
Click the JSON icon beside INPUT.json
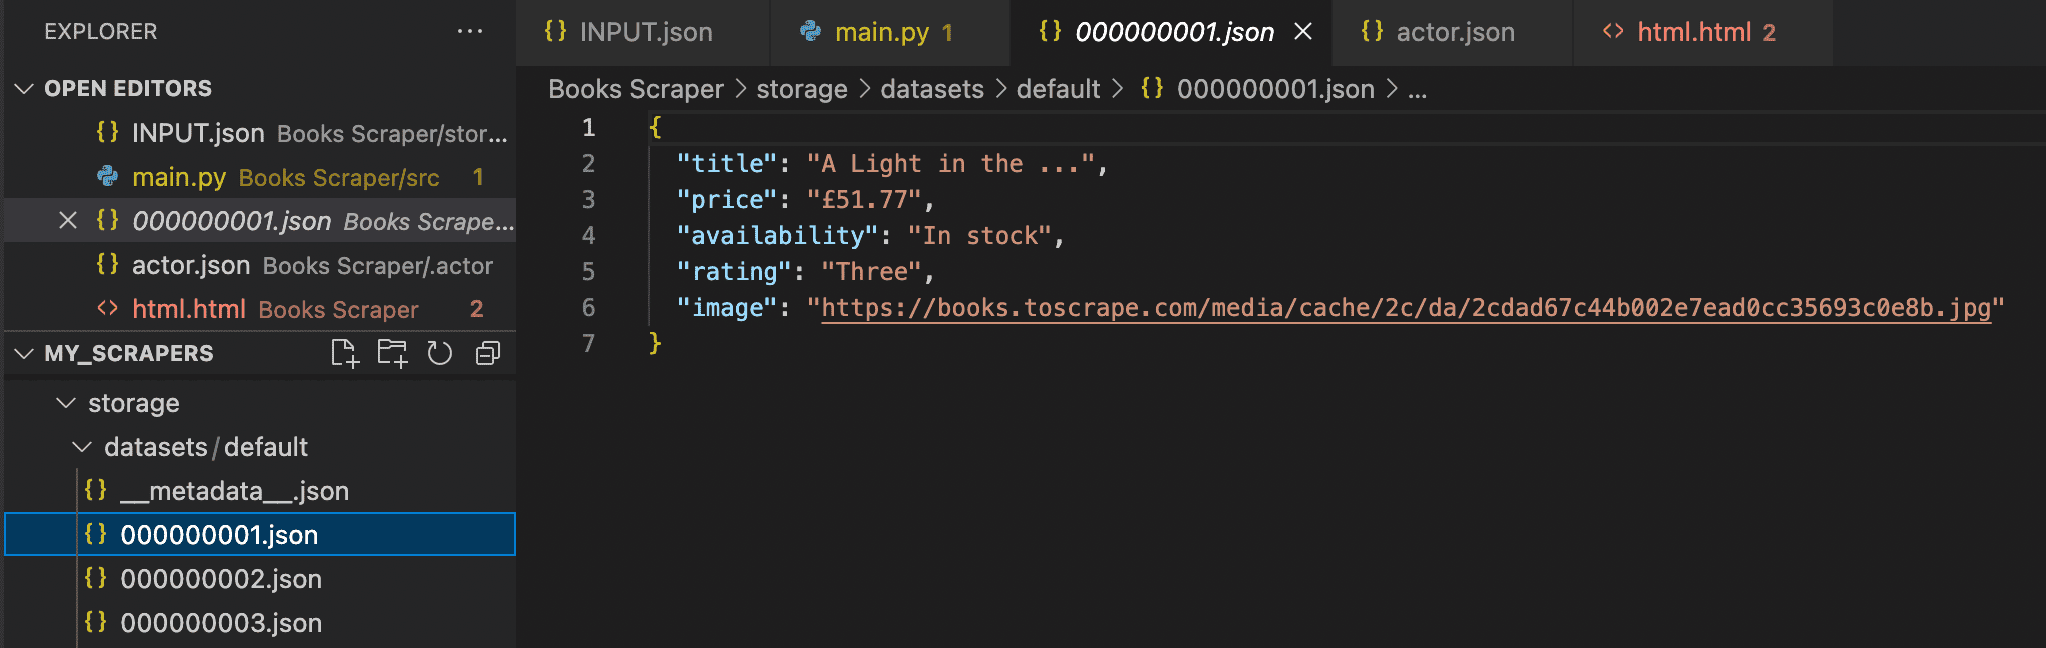pyautogui.click(x=556, y=31)
